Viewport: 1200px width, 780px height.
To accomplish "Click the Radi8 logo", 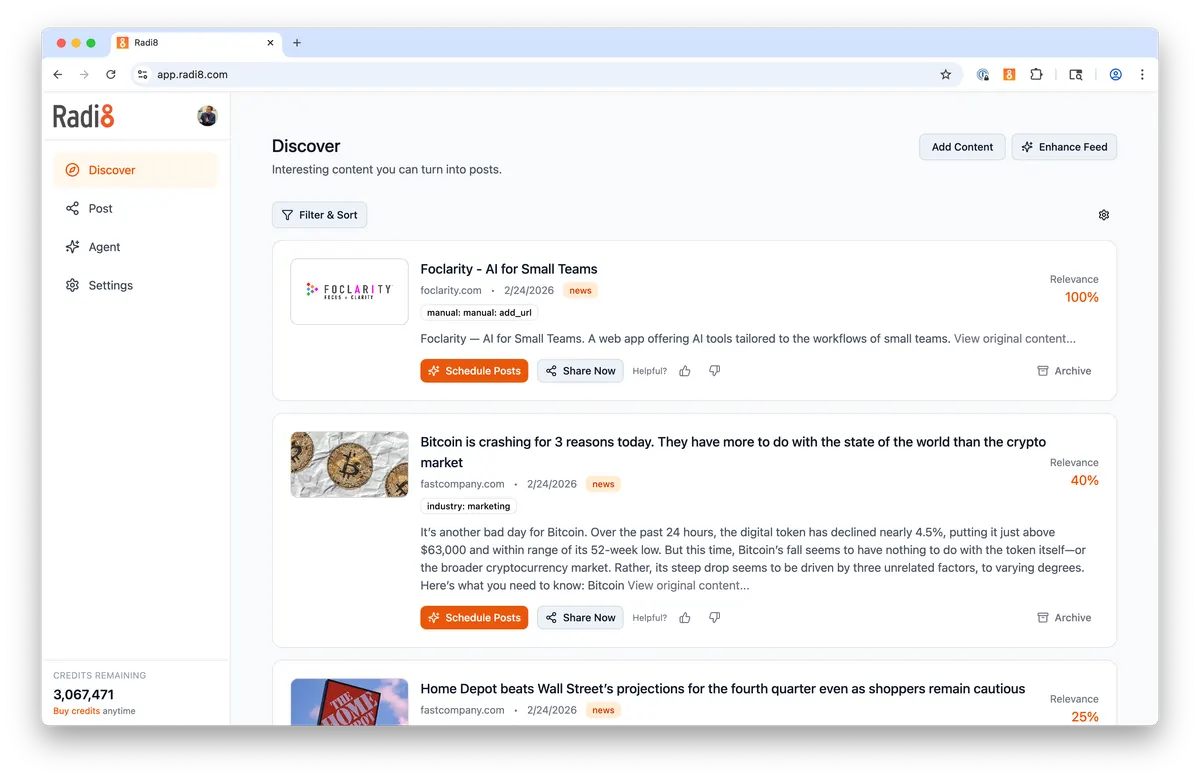I will tap(84, 116).
